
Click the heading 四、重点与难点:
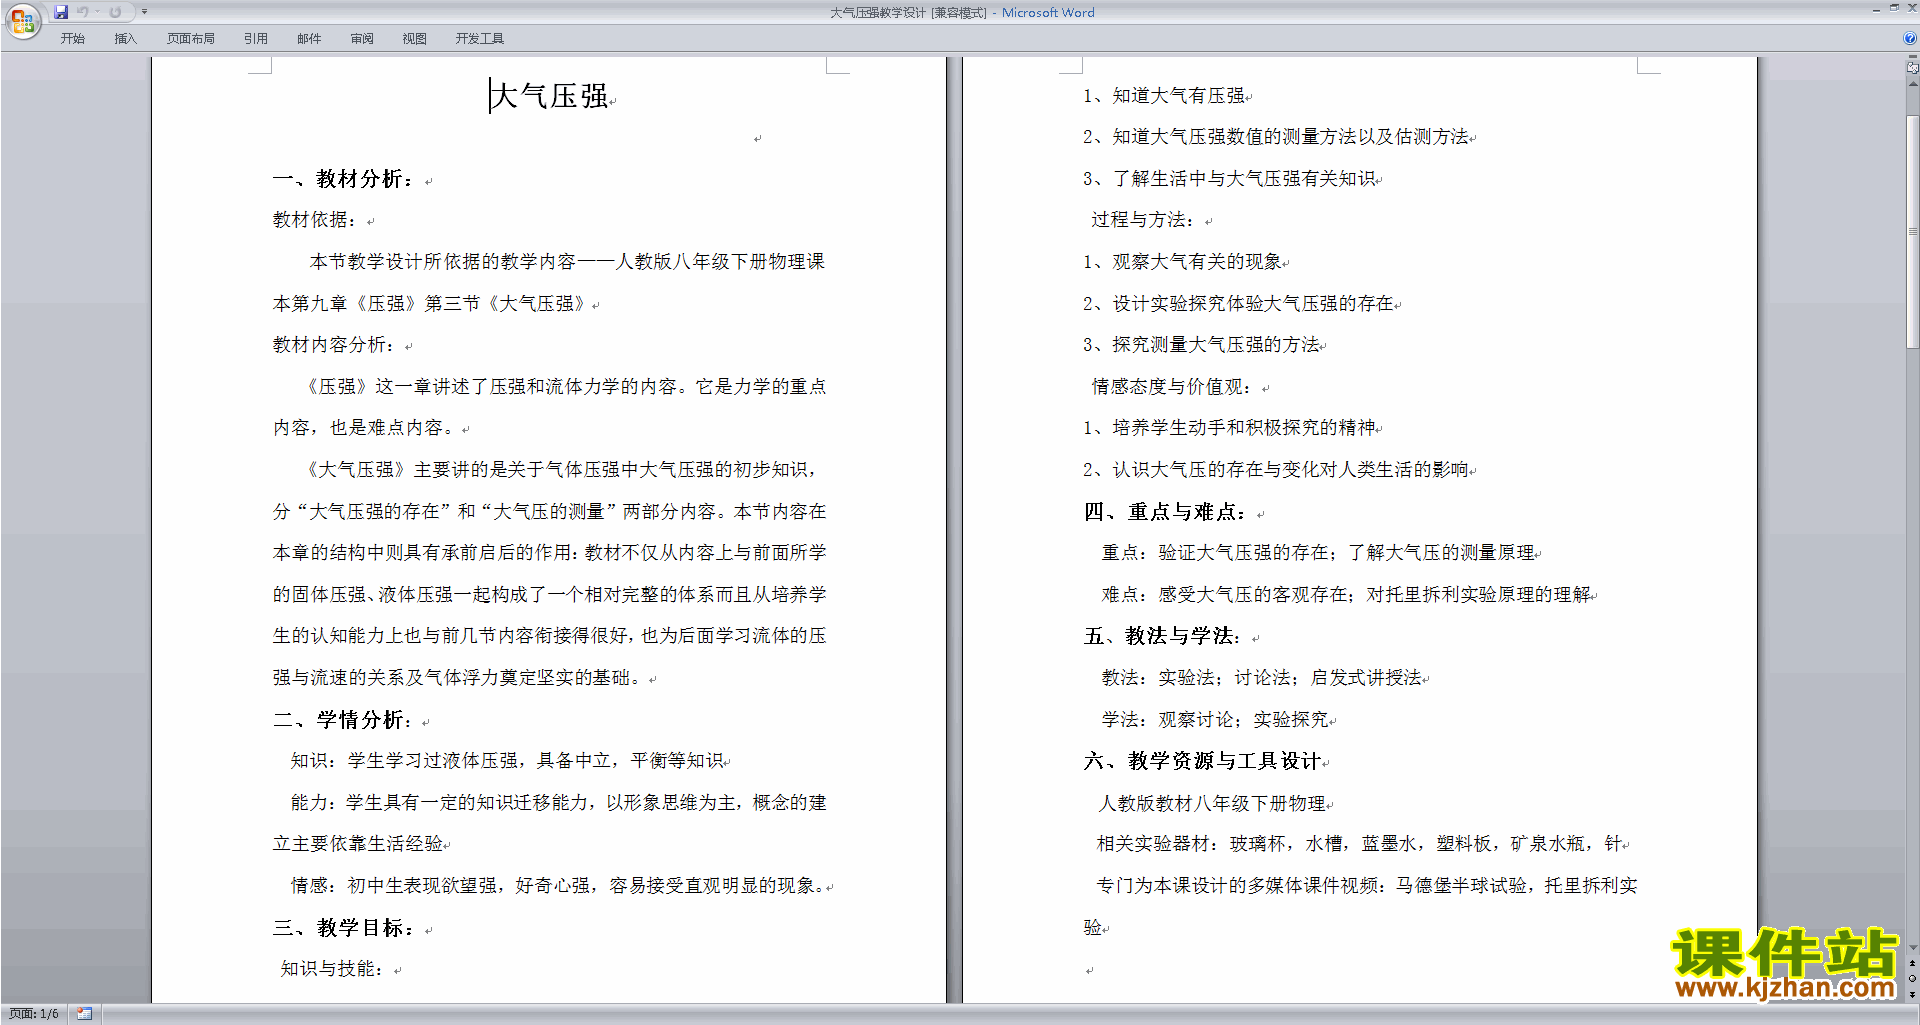point(1167,512)
